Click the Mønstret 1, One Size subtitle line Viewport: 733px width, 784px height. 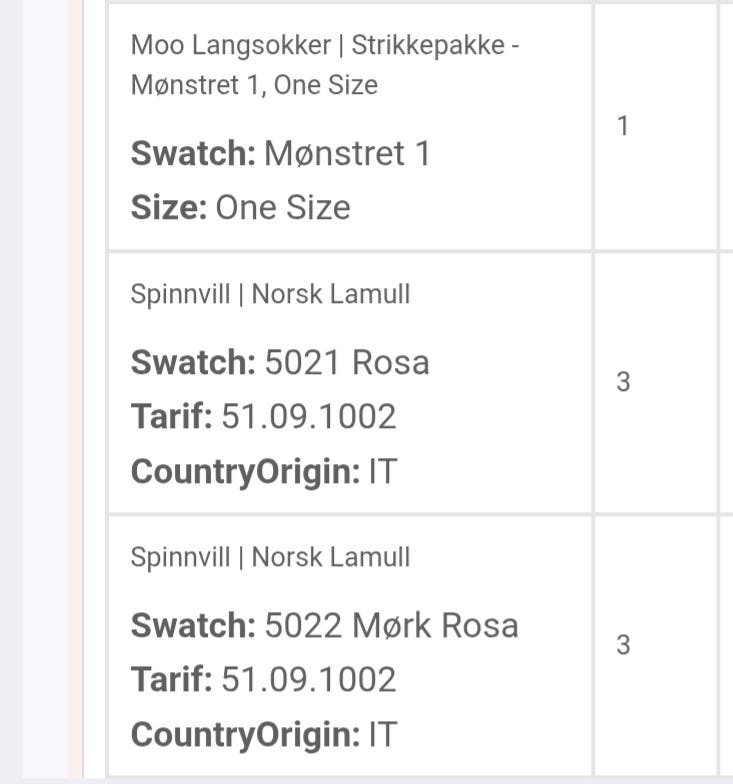pos(254,85)
